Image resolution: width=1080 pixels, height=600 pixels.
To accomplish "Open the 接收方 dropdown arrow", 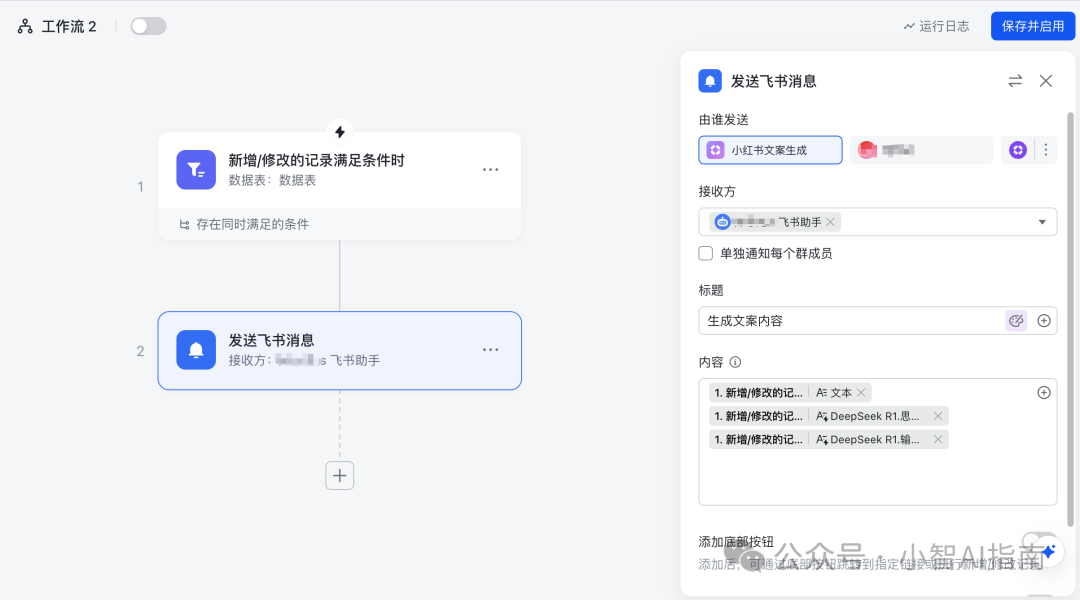I will 1042,222.
